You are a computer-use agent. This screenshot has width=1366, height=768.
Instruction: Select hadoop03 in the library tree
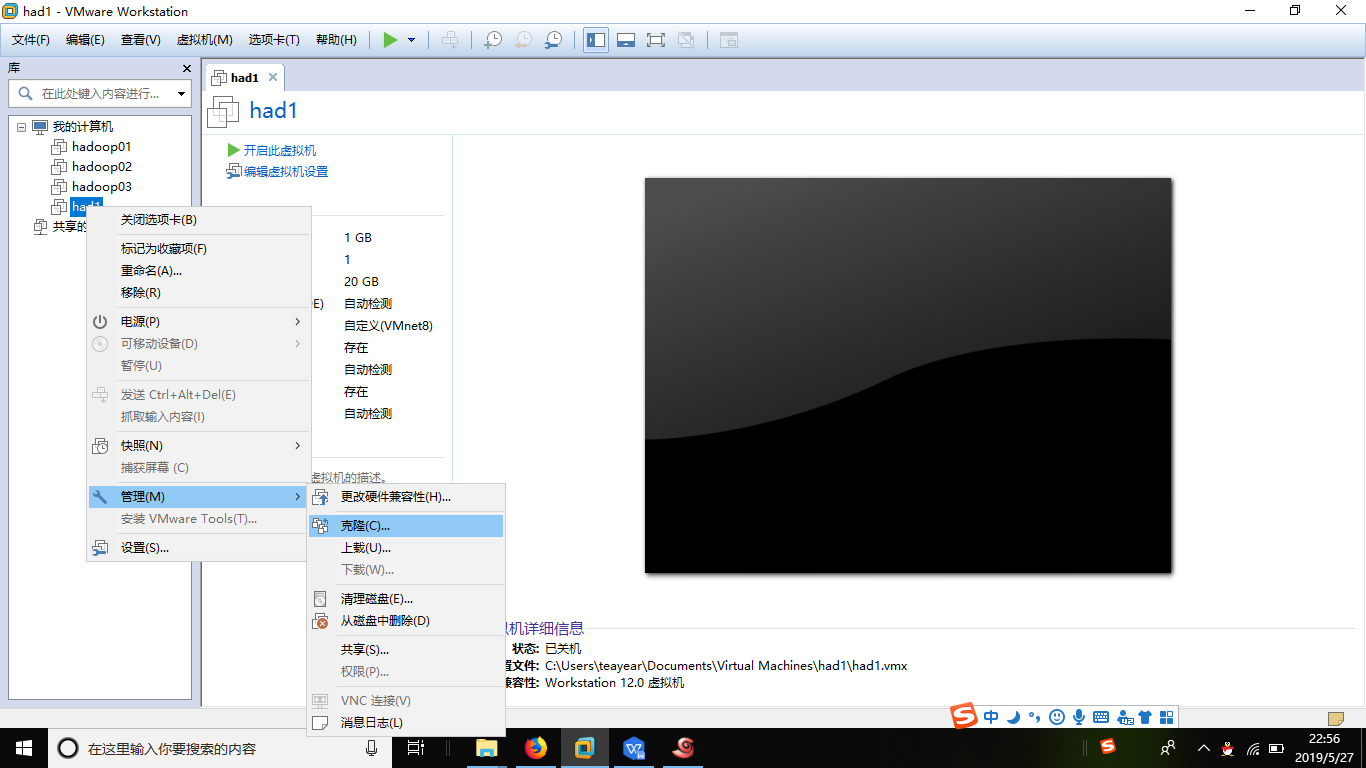101,187
